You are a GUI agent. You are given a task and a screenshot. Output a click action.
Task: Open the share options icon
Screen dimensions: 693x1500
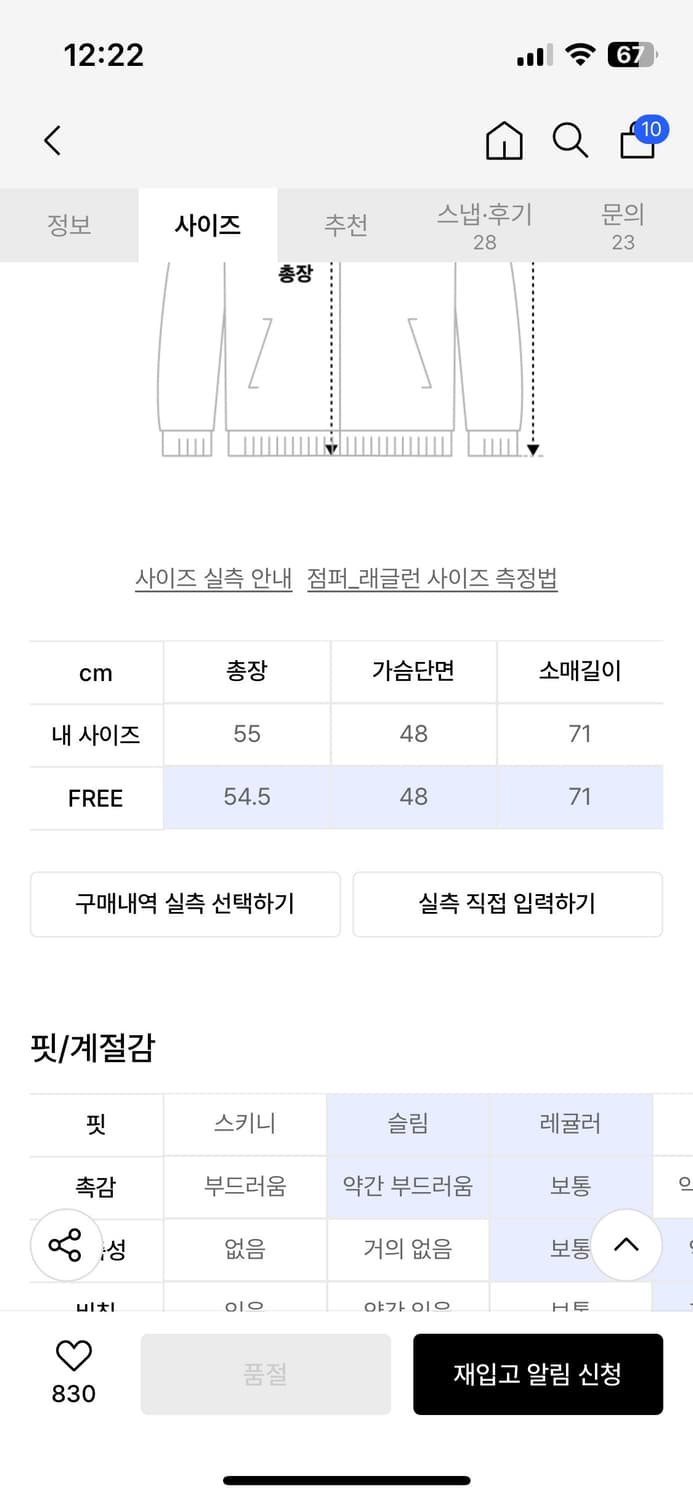pyautogui.click(x=66, y=1246)
